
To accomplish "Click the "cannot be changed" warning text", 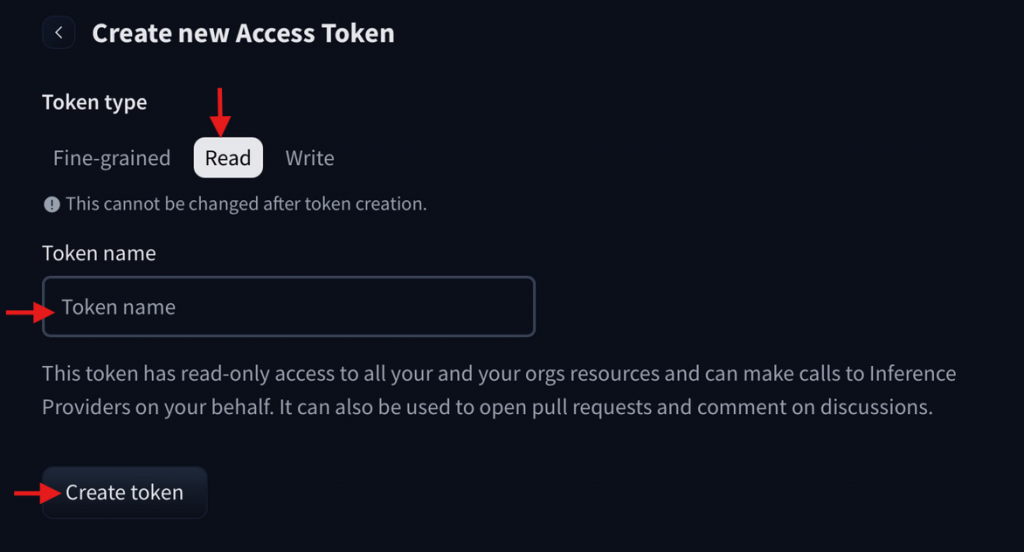I will [246, 204].
